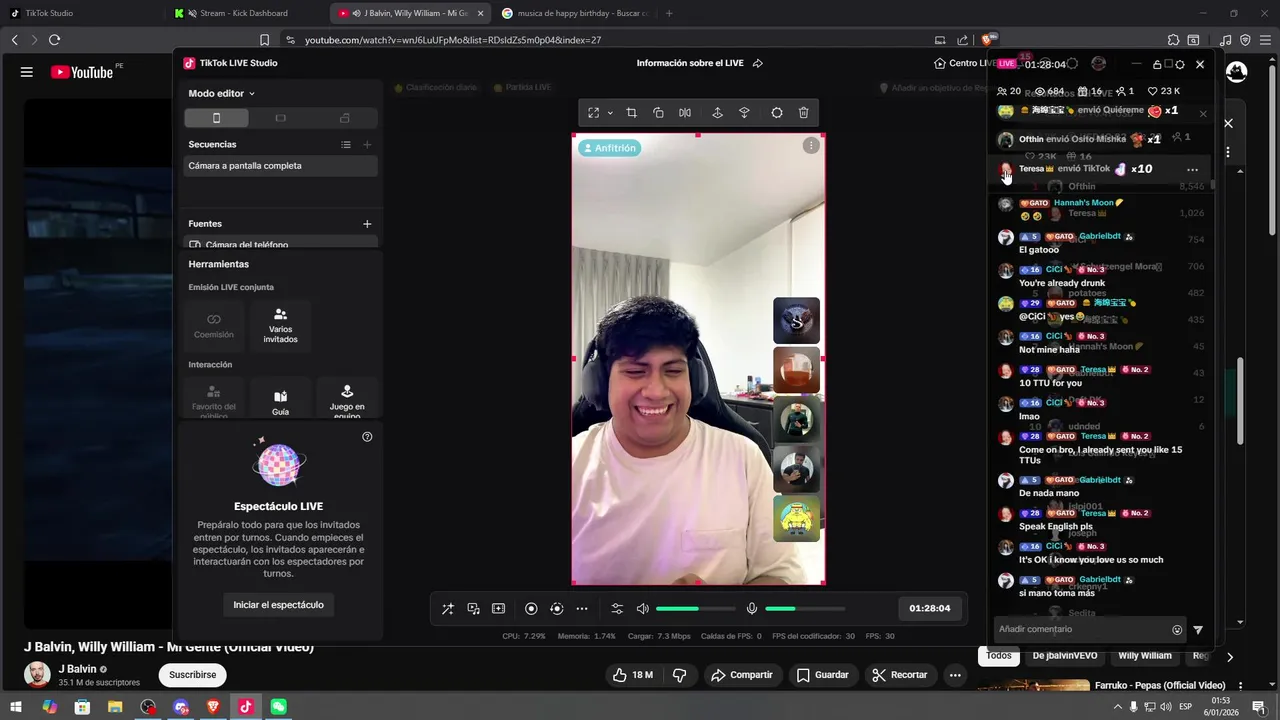Click the Anfitrión host badge
Screen dimensions: 1280x720
coord(608,148)
